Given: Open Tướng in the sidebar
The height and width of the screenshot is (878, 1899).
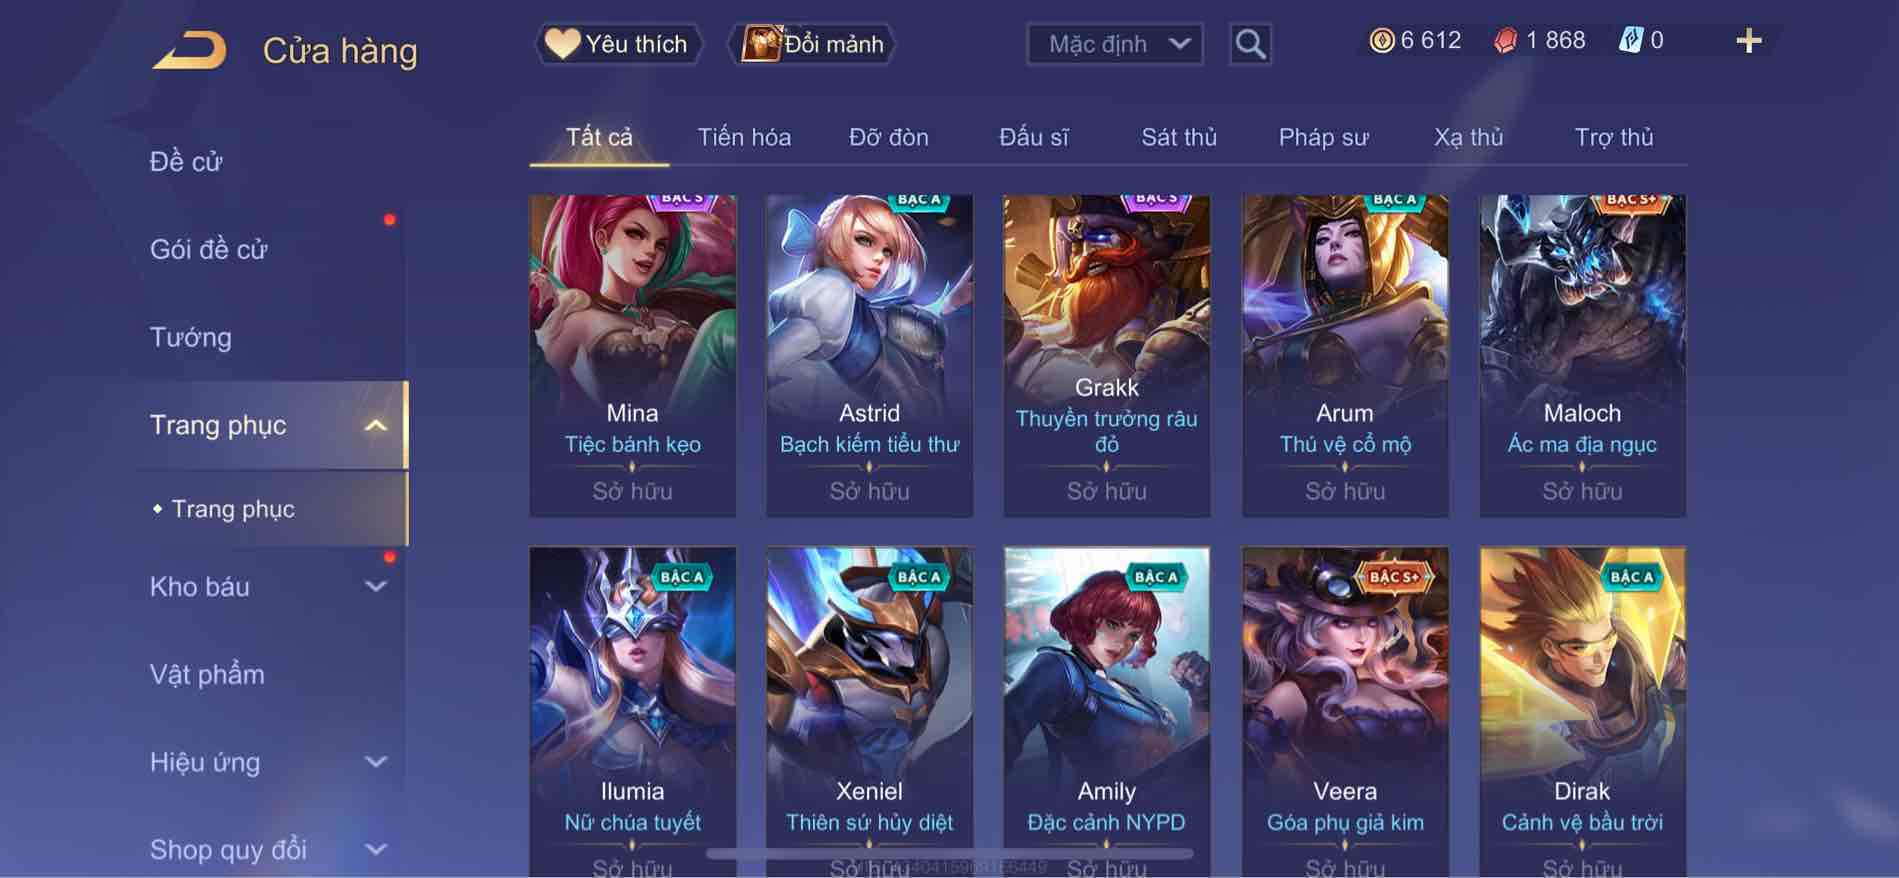Looking at the screenshot, I should pos(191,338).
